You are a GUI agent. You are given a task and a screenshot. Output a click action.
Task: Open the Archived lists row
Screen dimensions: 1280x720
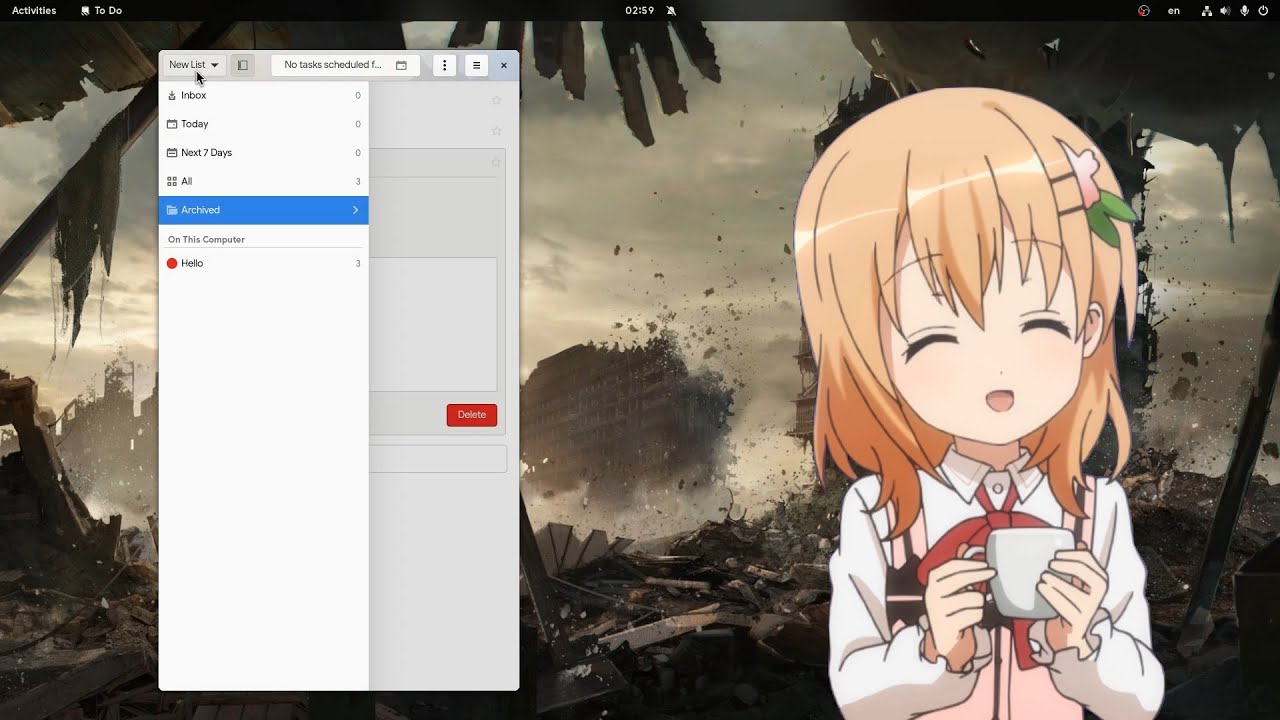[x=263, y=210]
